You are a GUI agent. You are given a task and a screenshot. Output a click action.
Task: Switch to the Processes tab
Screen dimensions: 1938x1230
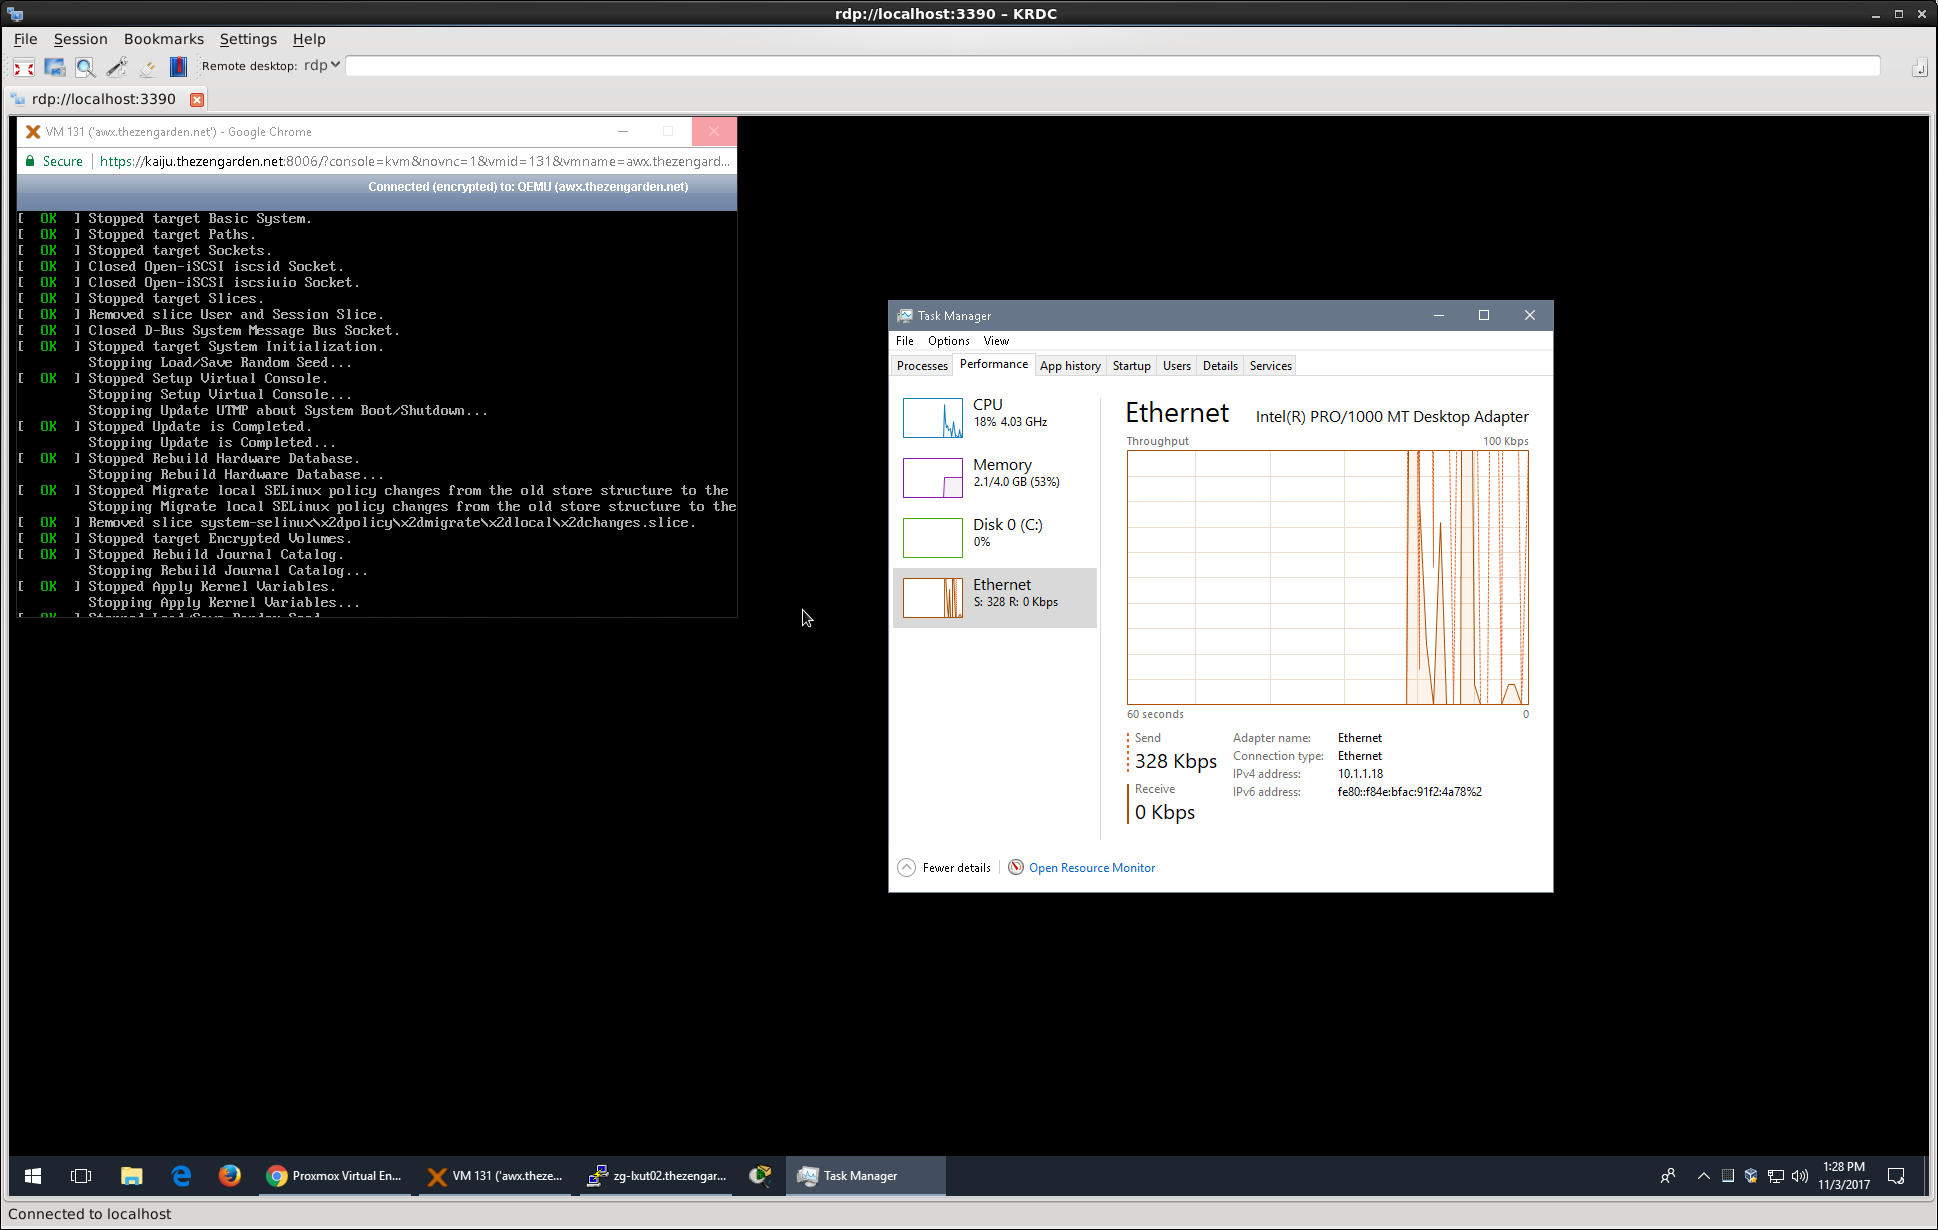[922, 366]
